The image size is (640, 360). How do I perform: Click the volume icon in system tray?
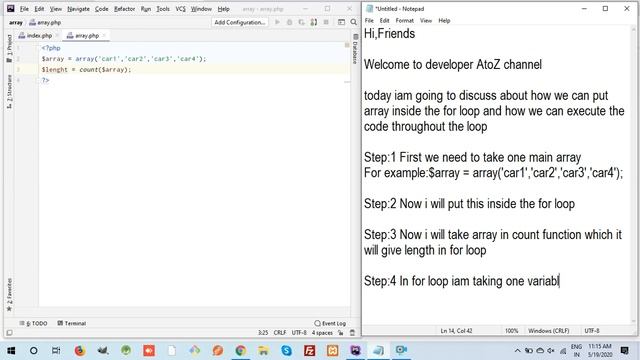click(x=551, y=350)
